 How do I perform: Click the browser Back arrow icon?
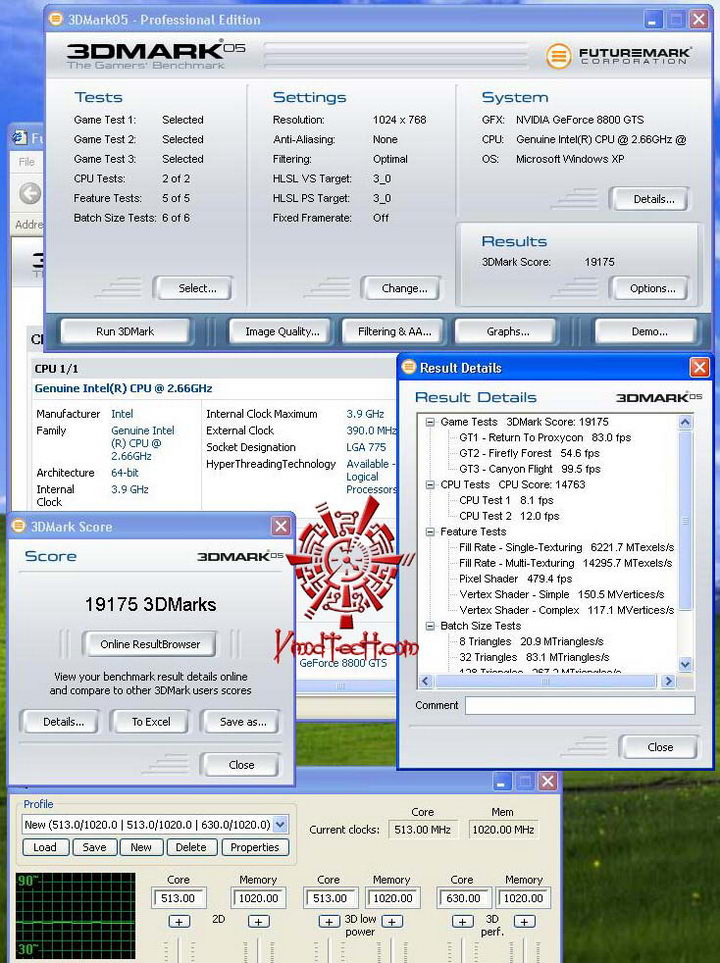(x=30, y=193)
